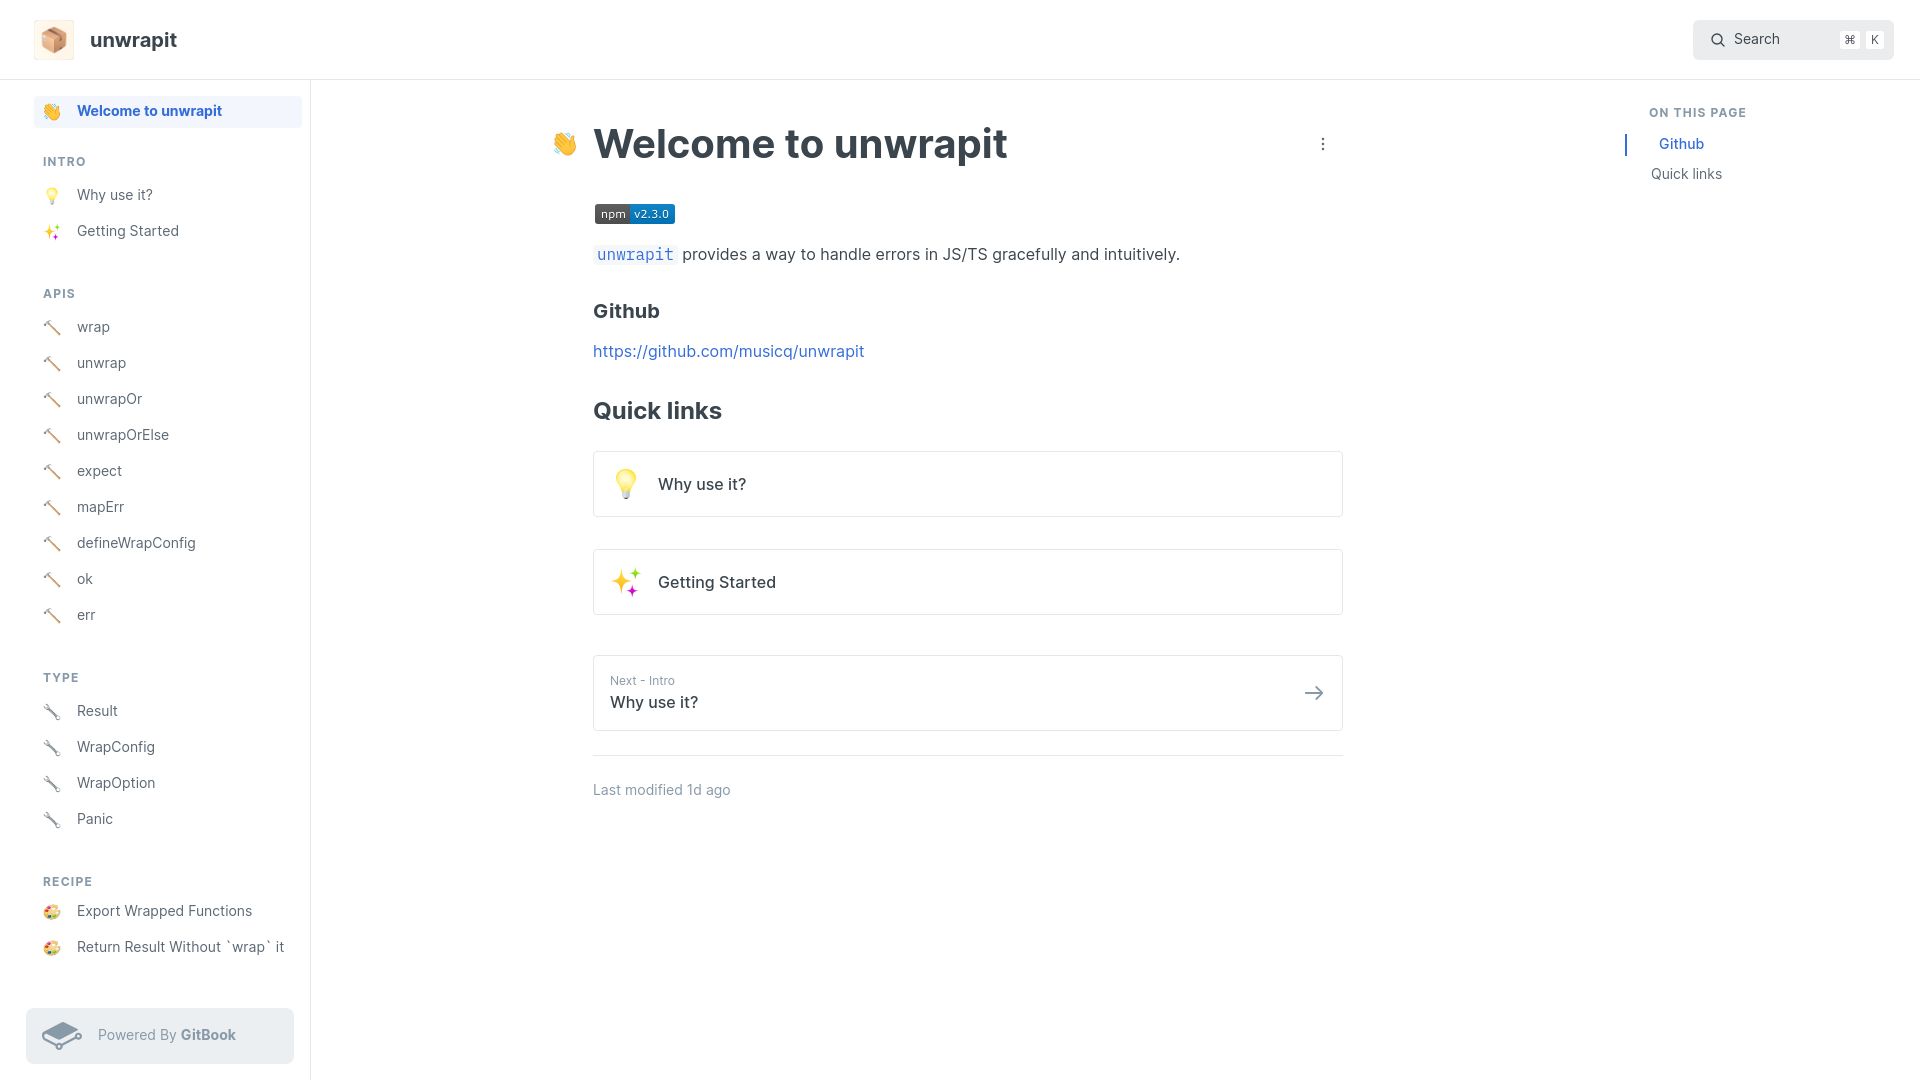Open the Getting Started quick link card
Viewport: 1920px width, 1080px height.
(968, 582)
